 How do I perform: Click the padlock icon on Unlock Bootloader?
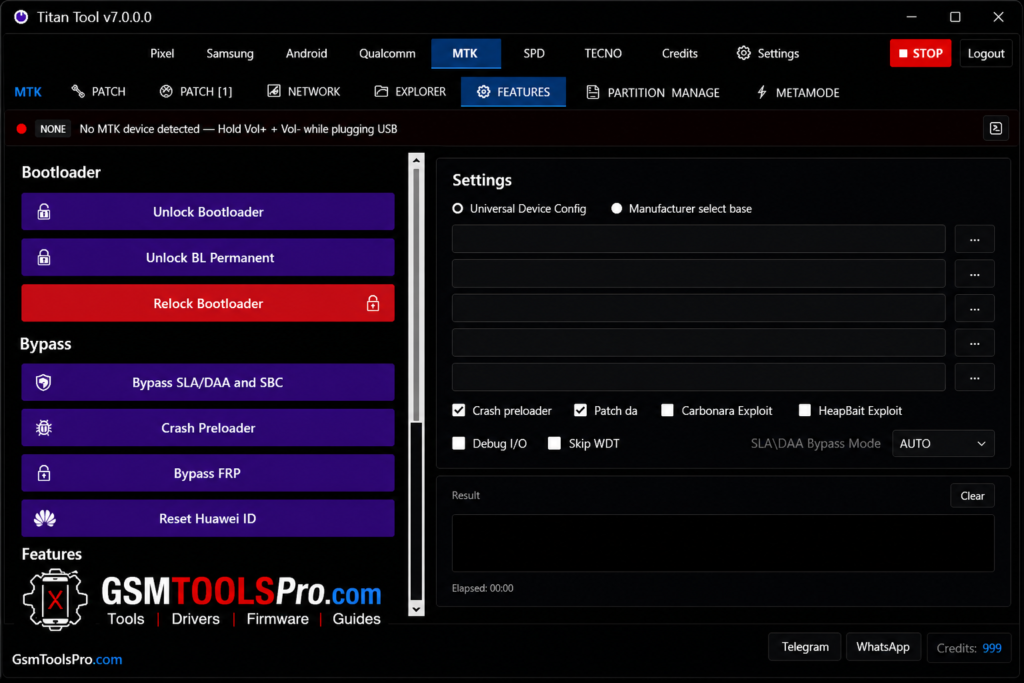click(x=44, y=212)
